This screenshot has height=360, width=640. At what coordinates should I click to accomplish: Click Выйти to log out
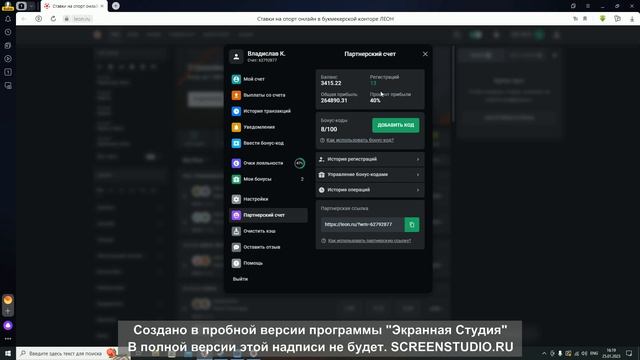[x=240, y=279]
